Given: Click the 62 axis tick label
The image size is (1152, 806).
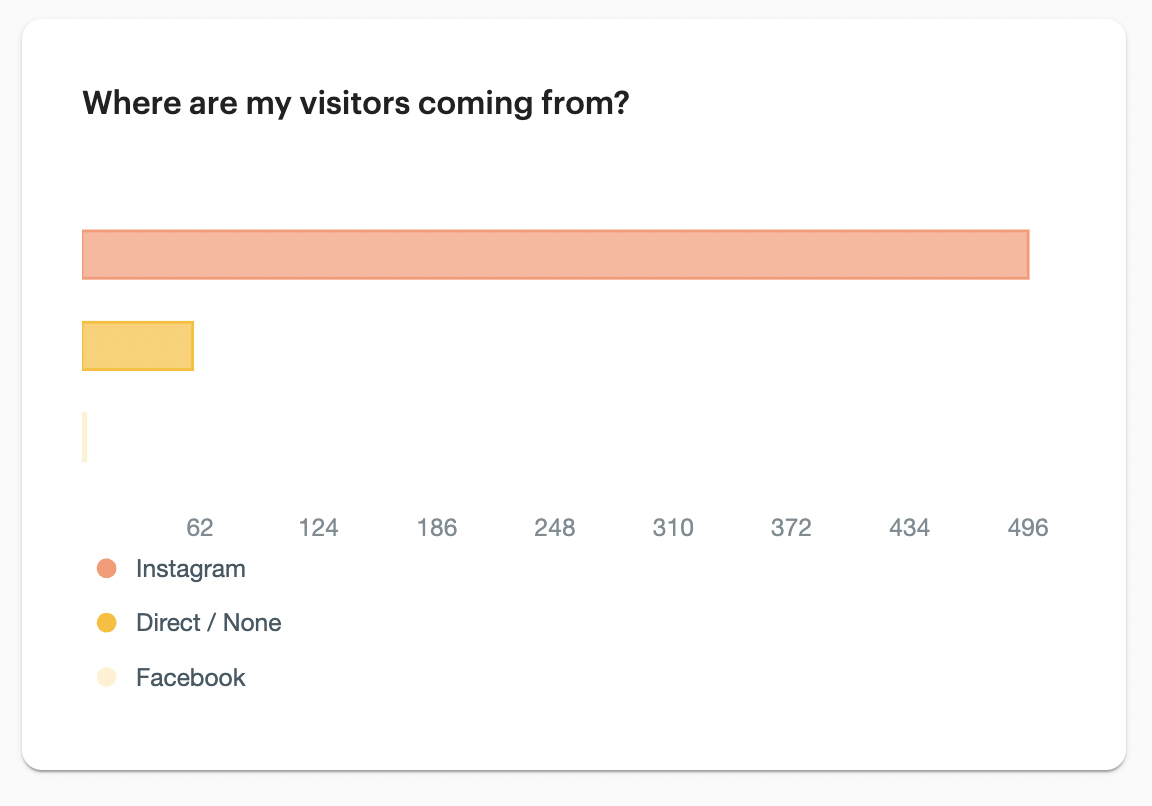Looking at the screenshot, I should coord(200,527).
